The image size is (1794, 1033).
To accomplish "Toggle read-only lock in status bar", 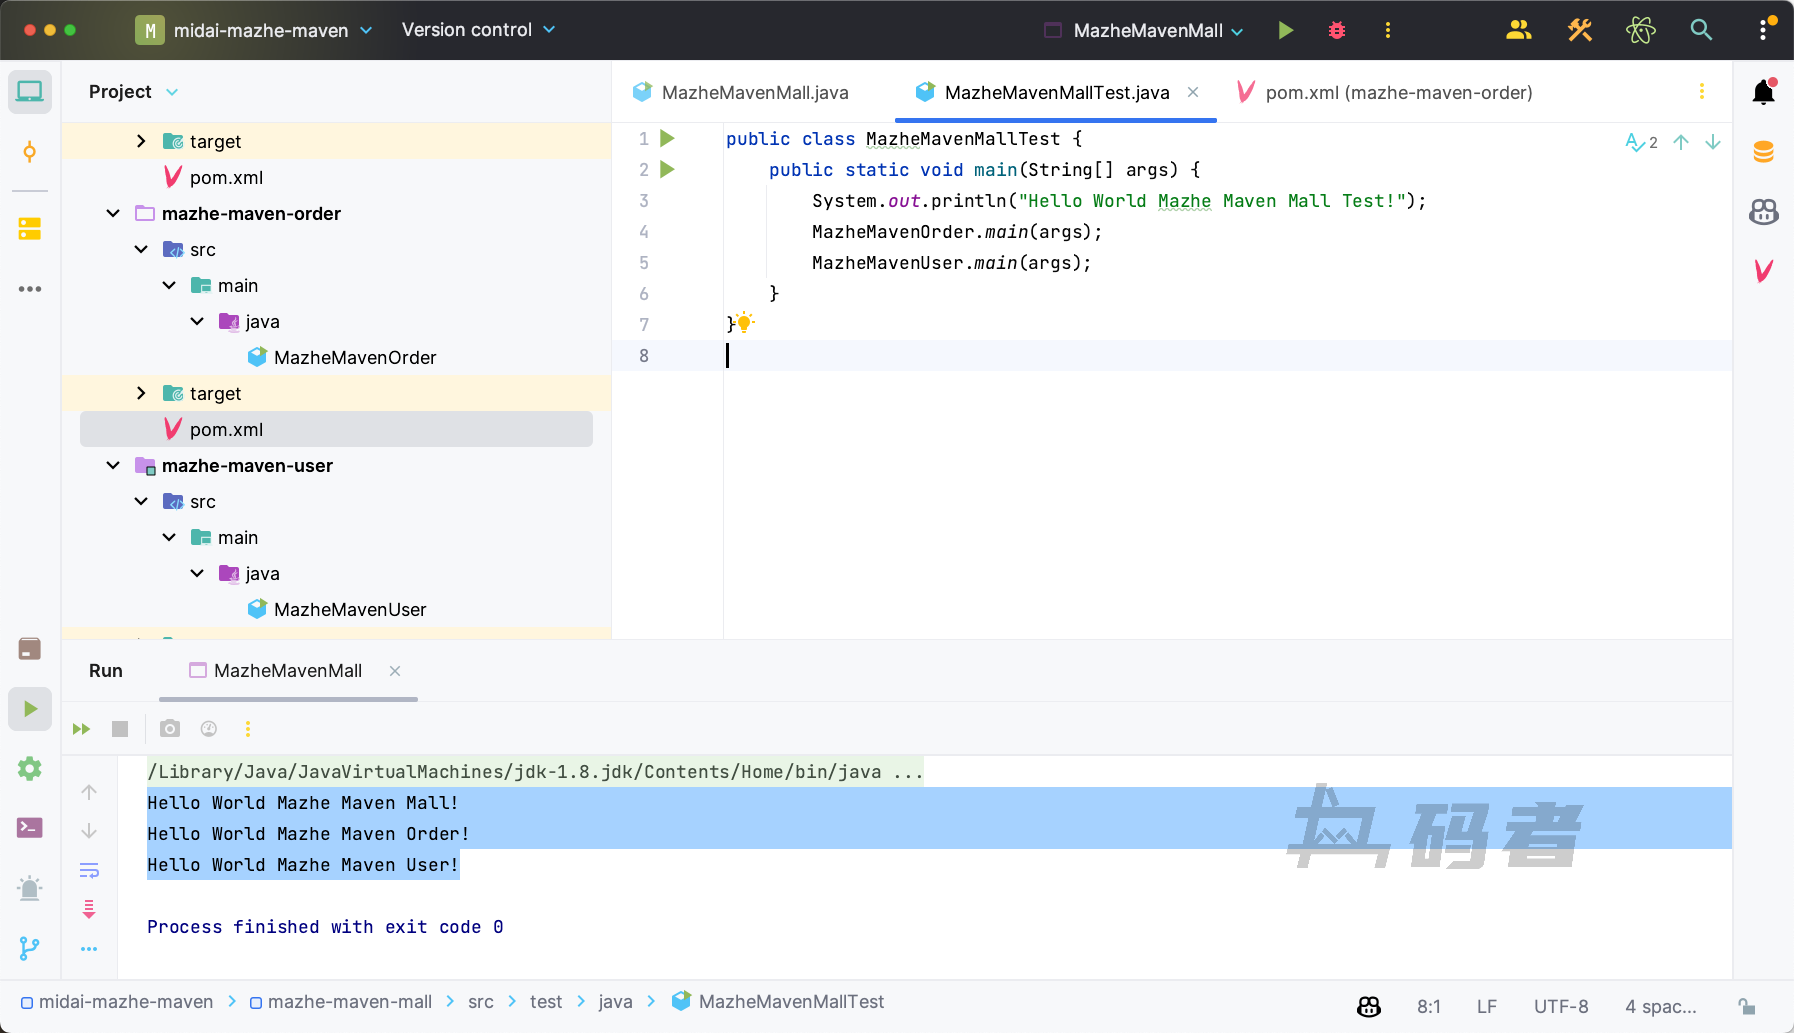I will [x=1747, y=1007].
